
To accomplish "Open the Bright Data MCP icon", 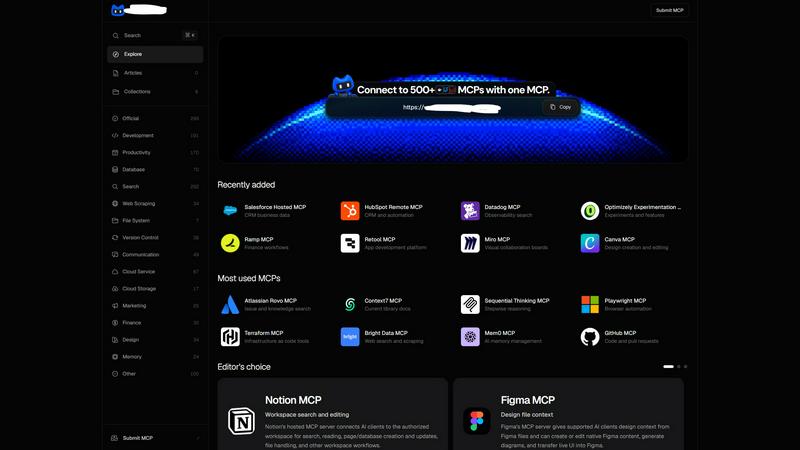I will coord(350,337).
